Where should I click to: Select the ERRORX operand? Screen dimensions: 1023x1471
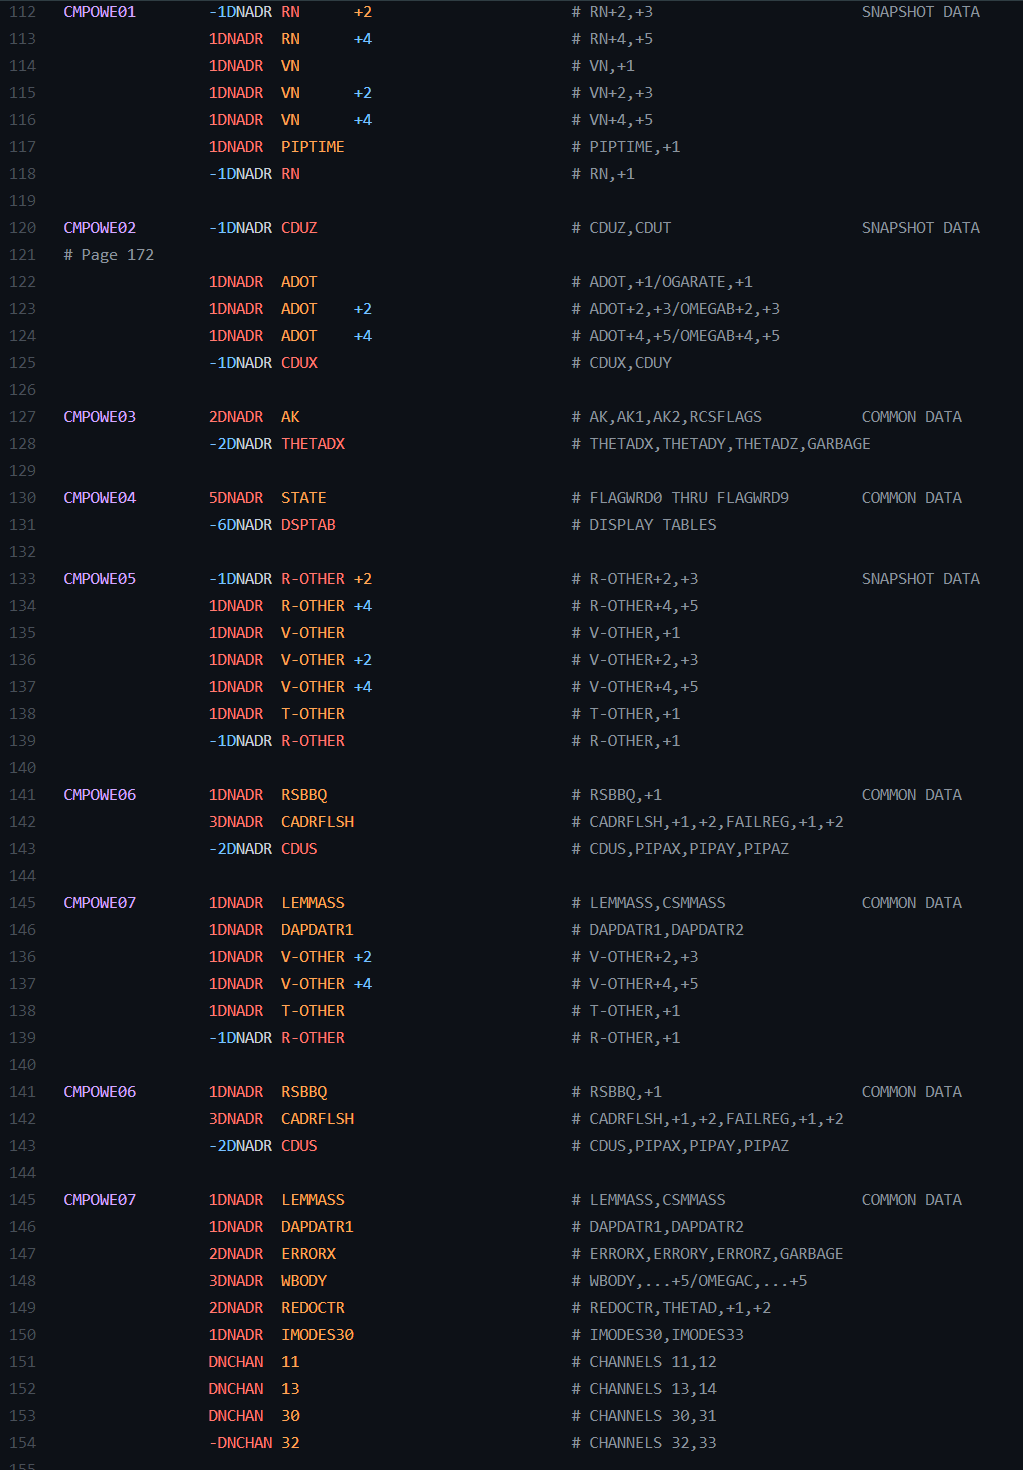pyautogui.click(x=308, y=1254)
